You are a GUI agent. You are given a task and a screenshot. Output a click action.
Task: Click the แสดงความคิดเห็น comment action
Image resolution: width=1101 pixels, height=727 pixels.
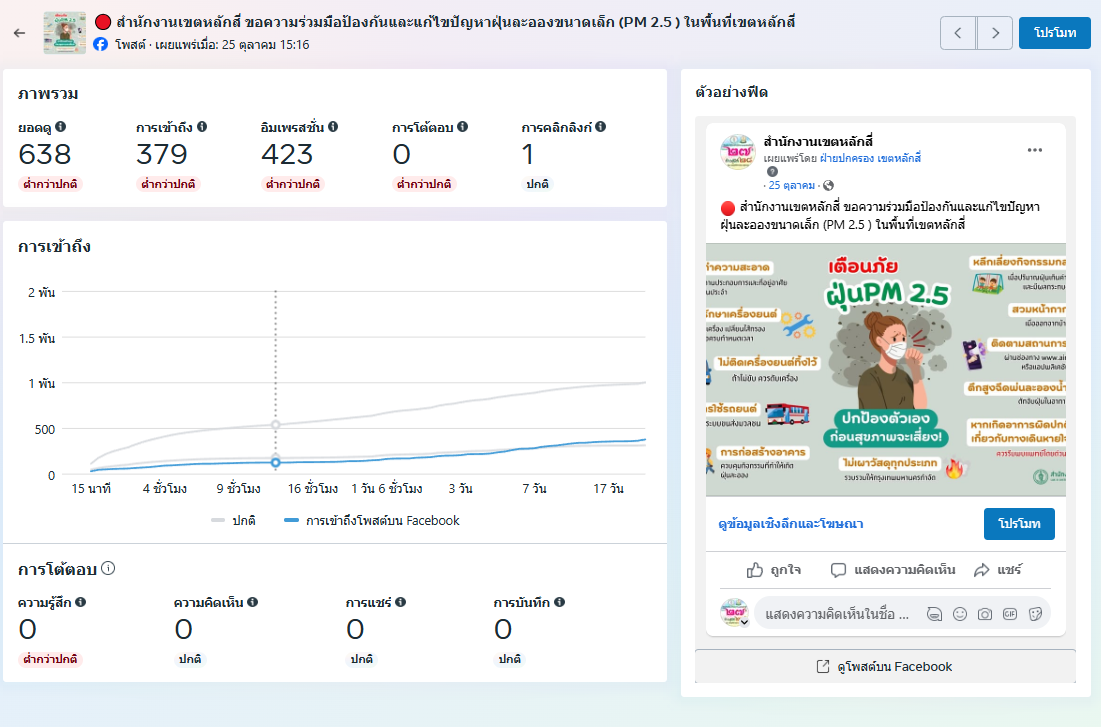coord(893,570)
